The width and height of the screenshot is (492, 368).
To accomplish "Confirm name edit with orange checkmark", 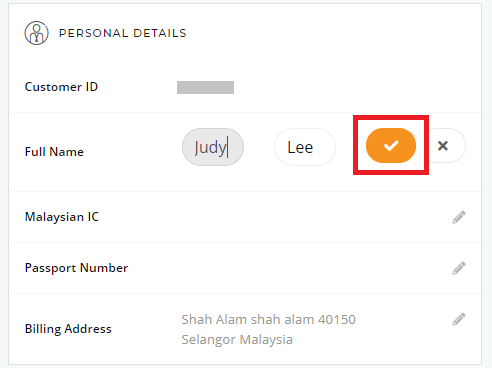I will 391,146.
